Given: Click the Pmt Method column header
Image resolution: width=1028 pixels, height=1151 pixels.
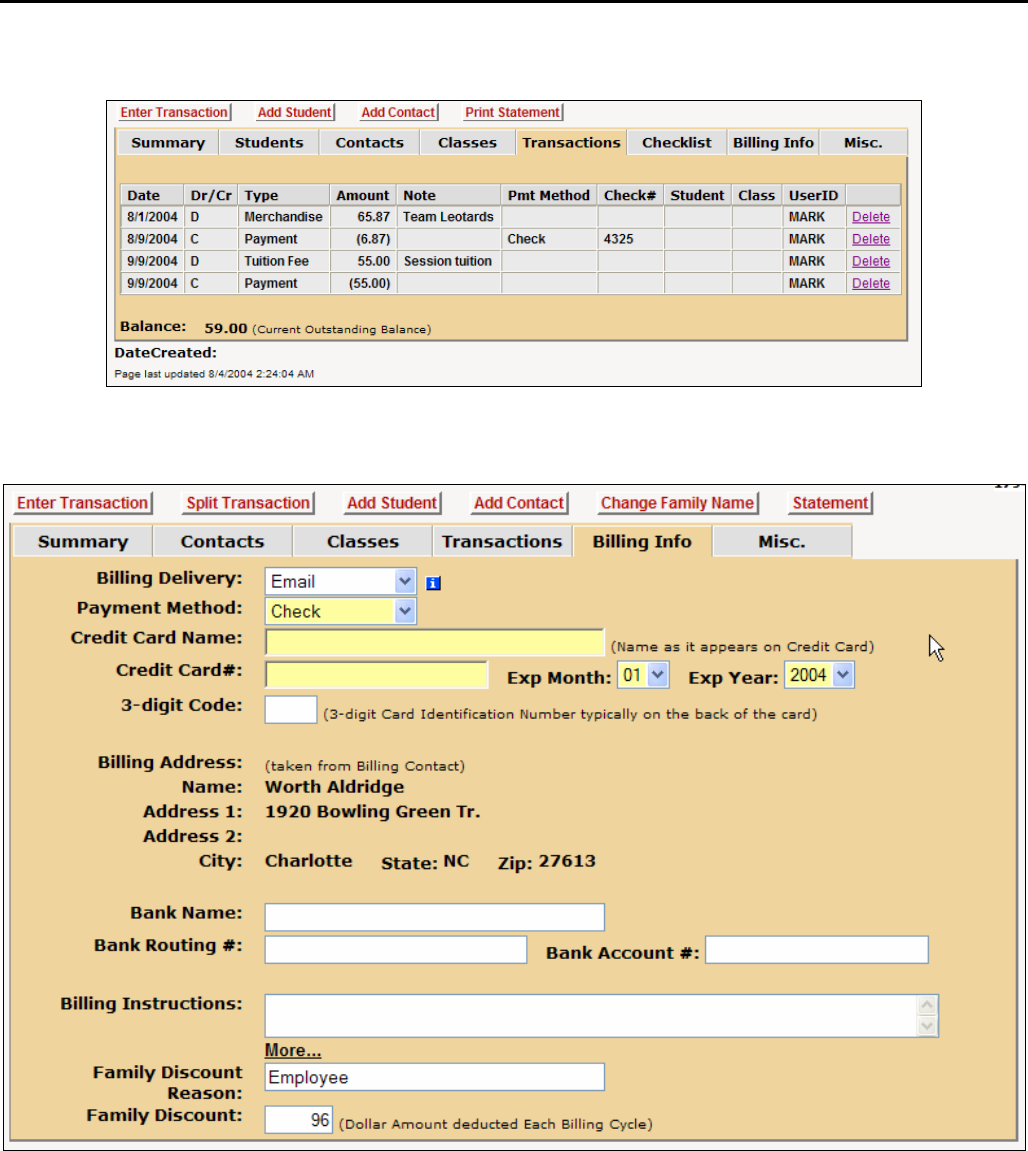Looking at the screenshot, I should click(549, 195).
